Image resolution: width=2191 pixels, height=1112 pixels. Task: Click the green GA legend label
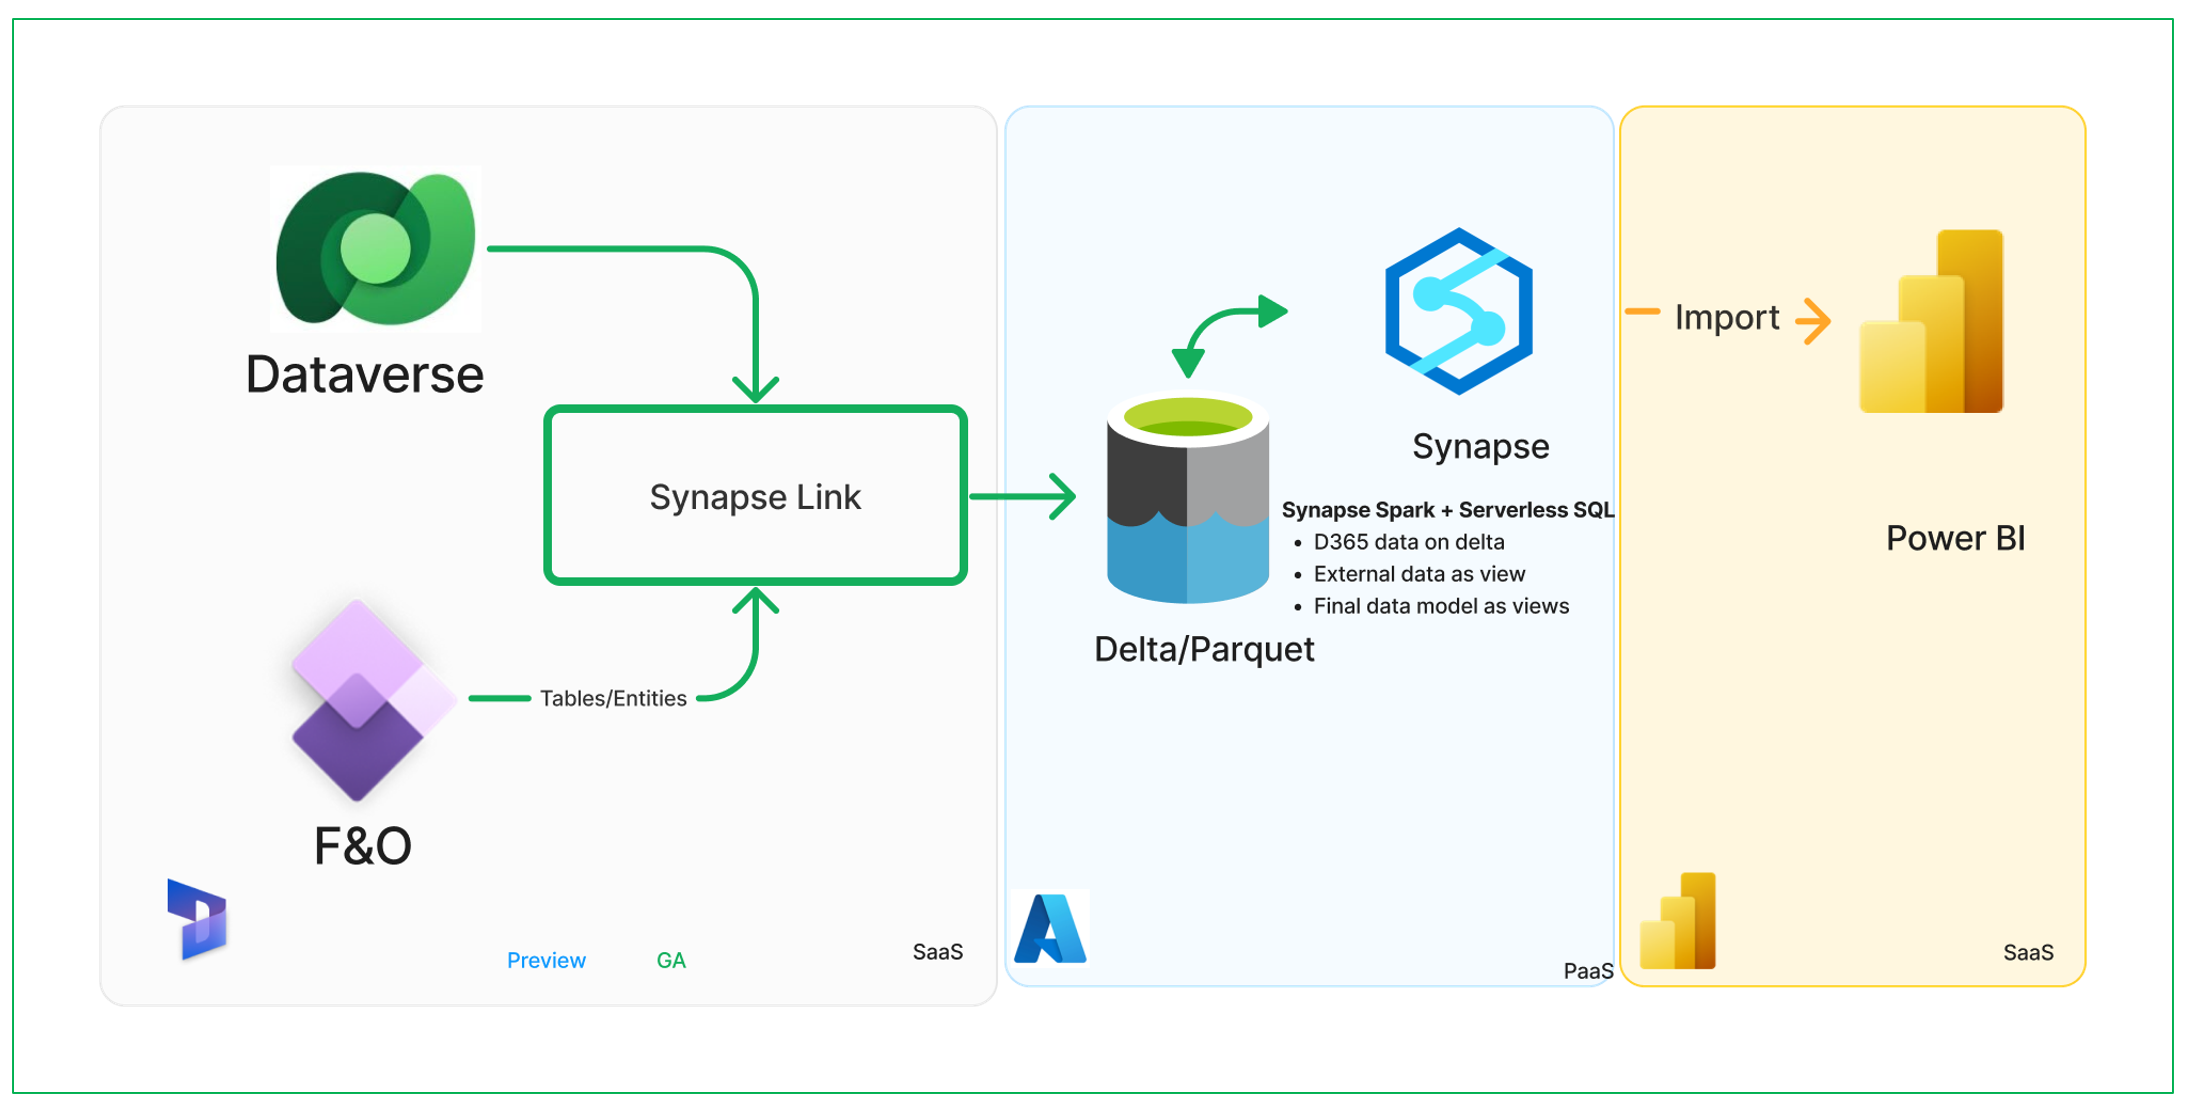671,960
